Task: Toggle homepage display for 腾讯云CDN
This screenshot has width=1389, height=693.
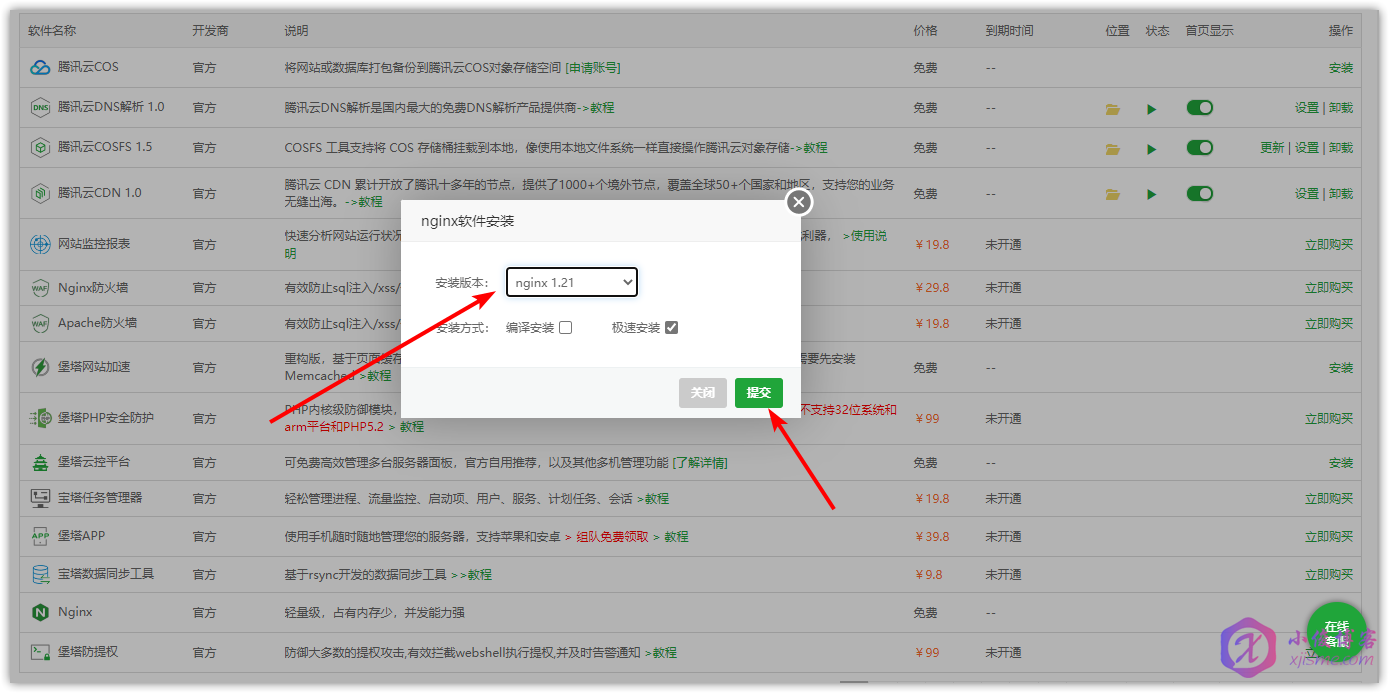Action: tap(1200, 193)
